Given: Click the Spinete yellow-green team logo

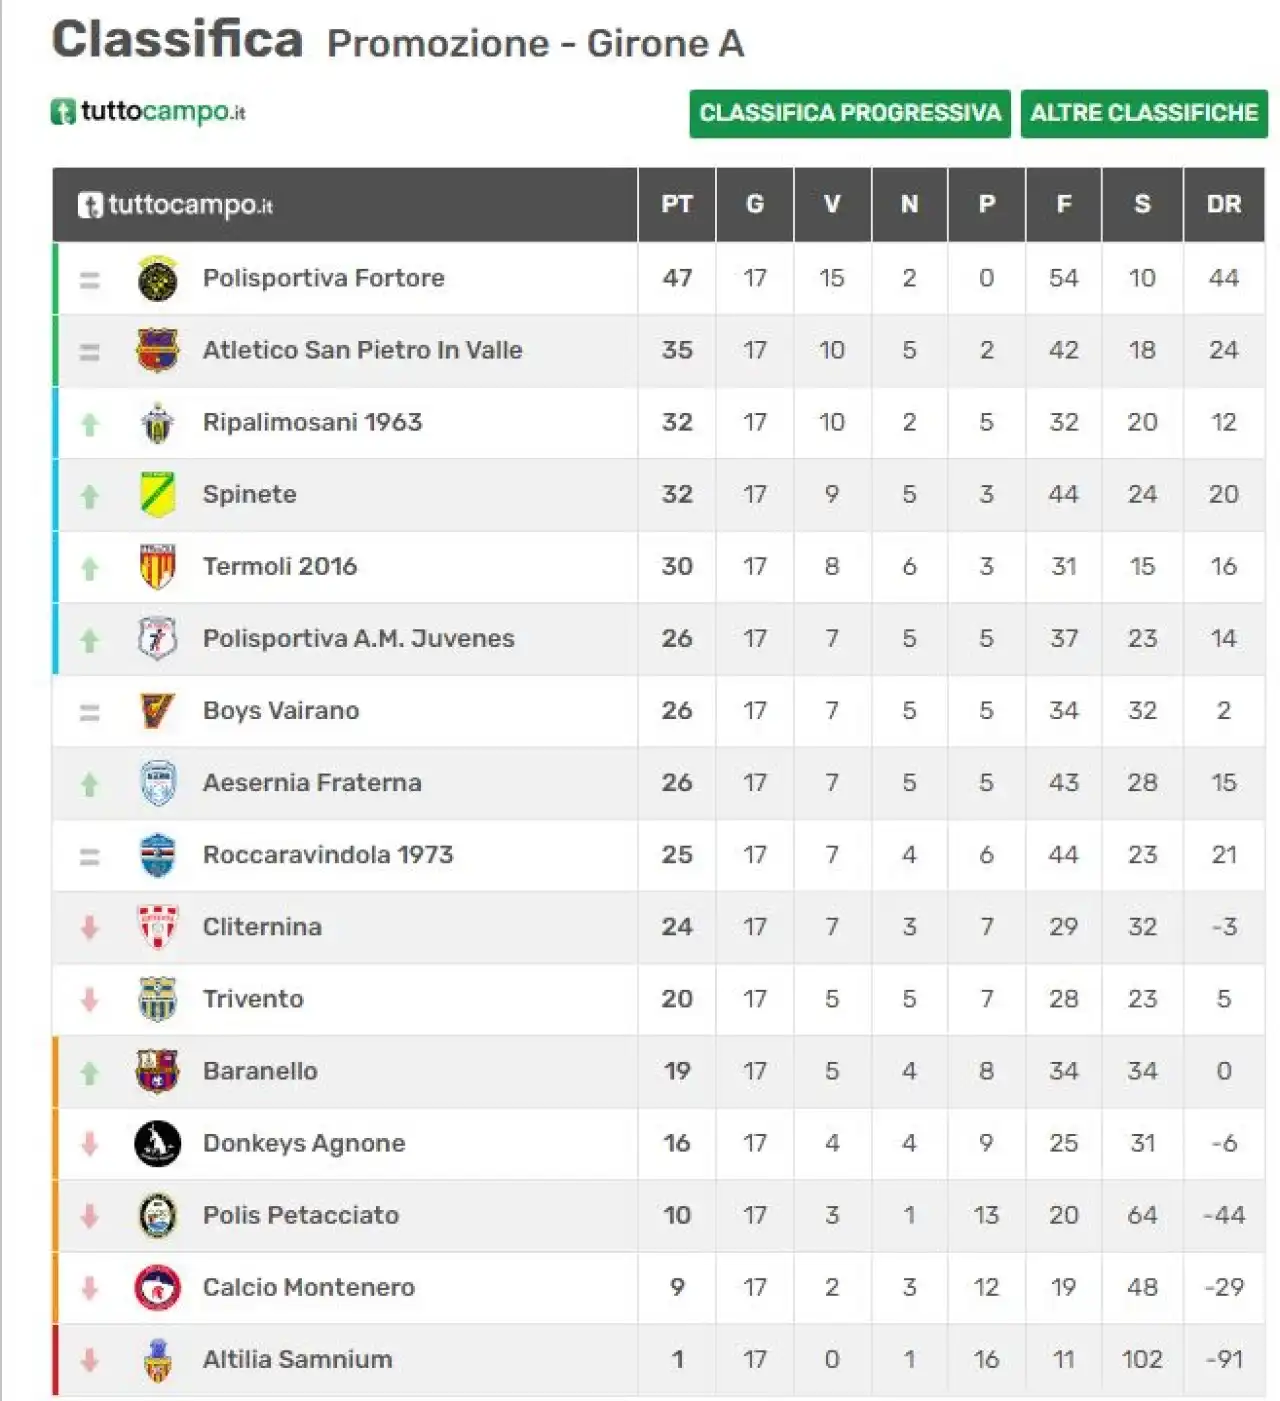Looking at the screenshot, I should click(157, 495).
